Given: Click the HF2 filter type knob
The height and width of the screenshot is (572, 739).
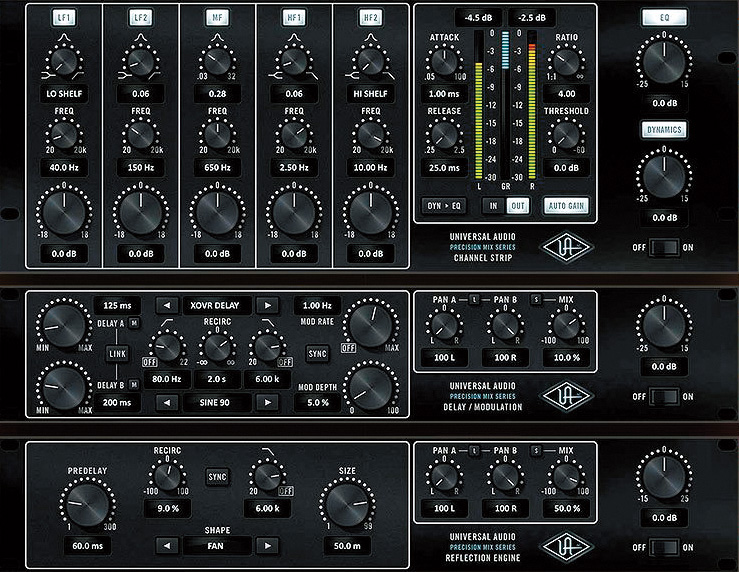Looking at the screenshot, I should (371, 63).
